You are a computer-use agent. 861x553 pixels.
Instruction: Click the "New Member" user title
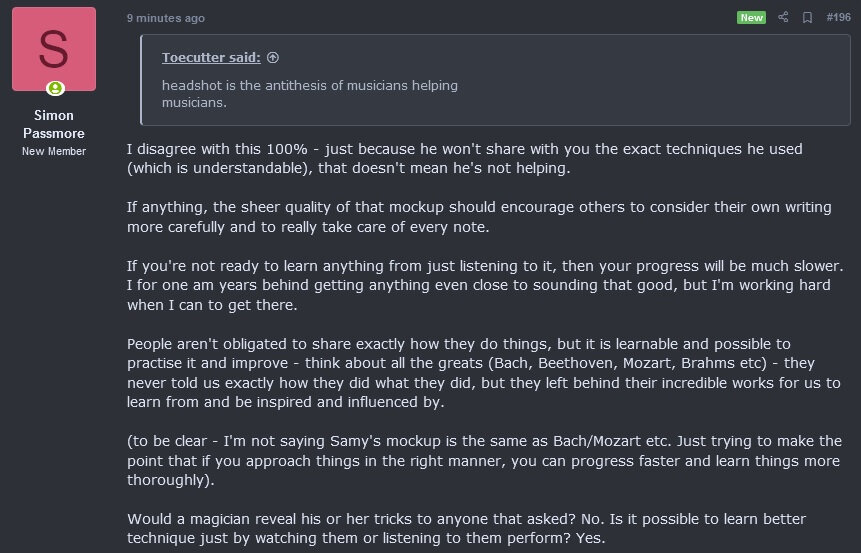(54, 151)
